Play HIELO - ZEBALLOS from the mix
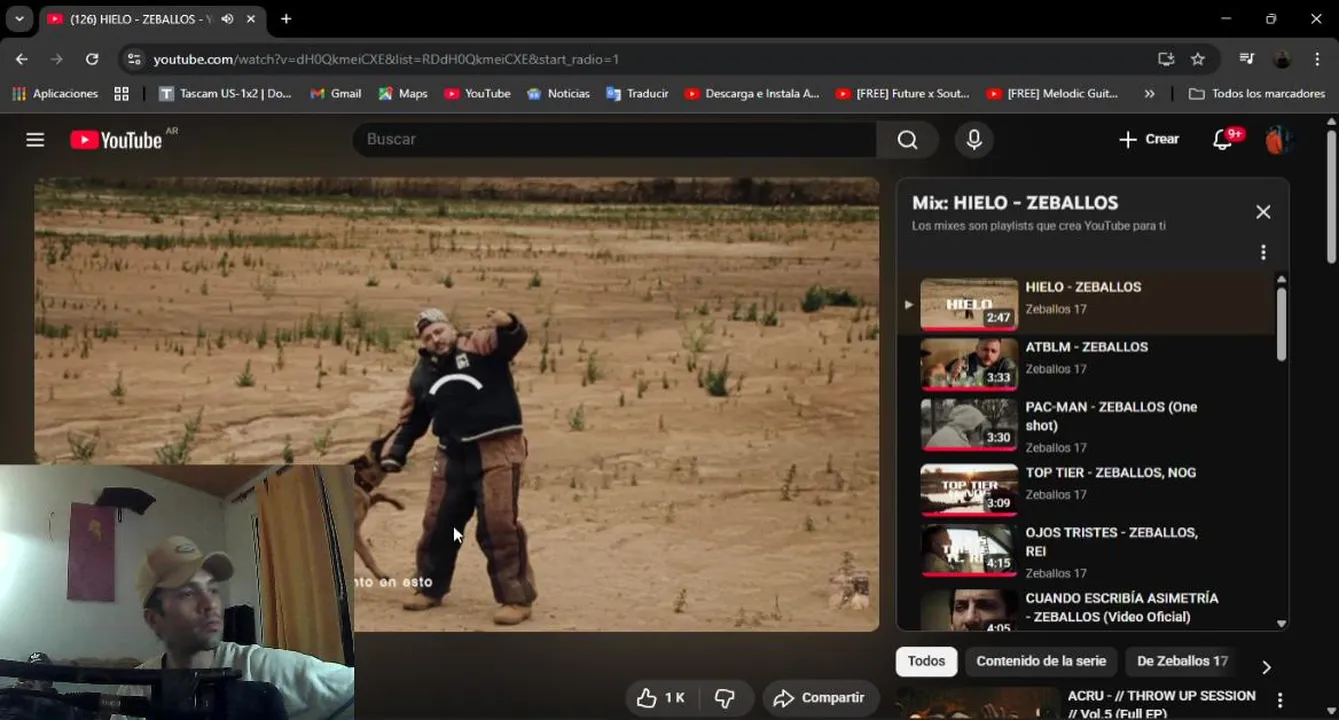The width and height of the screenshot is (1339, 720). [1088, 303]
